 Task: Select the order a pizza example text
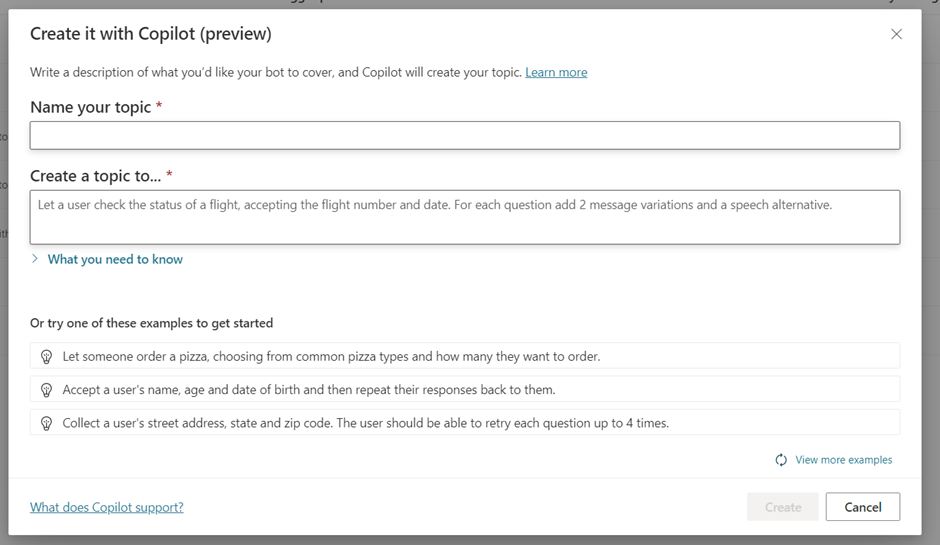(331, 356)
